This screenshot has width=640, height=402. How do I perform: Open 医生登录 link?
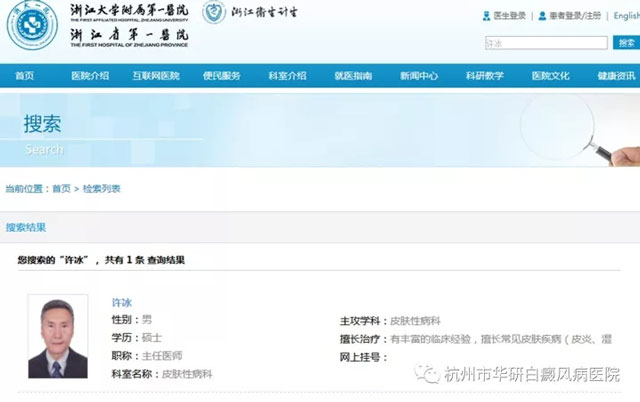pos(509,16)
